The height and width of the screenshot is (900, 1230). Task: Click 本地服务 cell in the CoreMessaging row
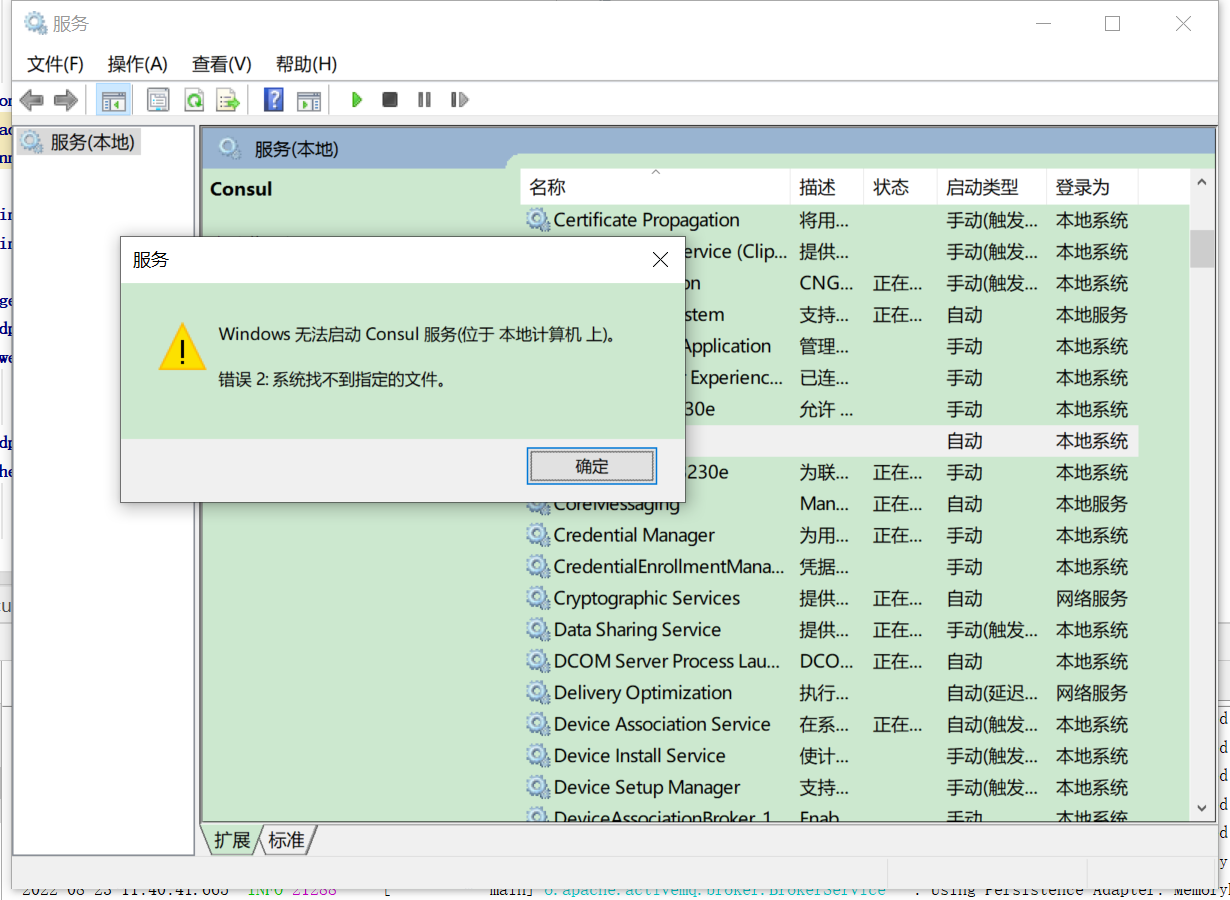coord(1092,504)
